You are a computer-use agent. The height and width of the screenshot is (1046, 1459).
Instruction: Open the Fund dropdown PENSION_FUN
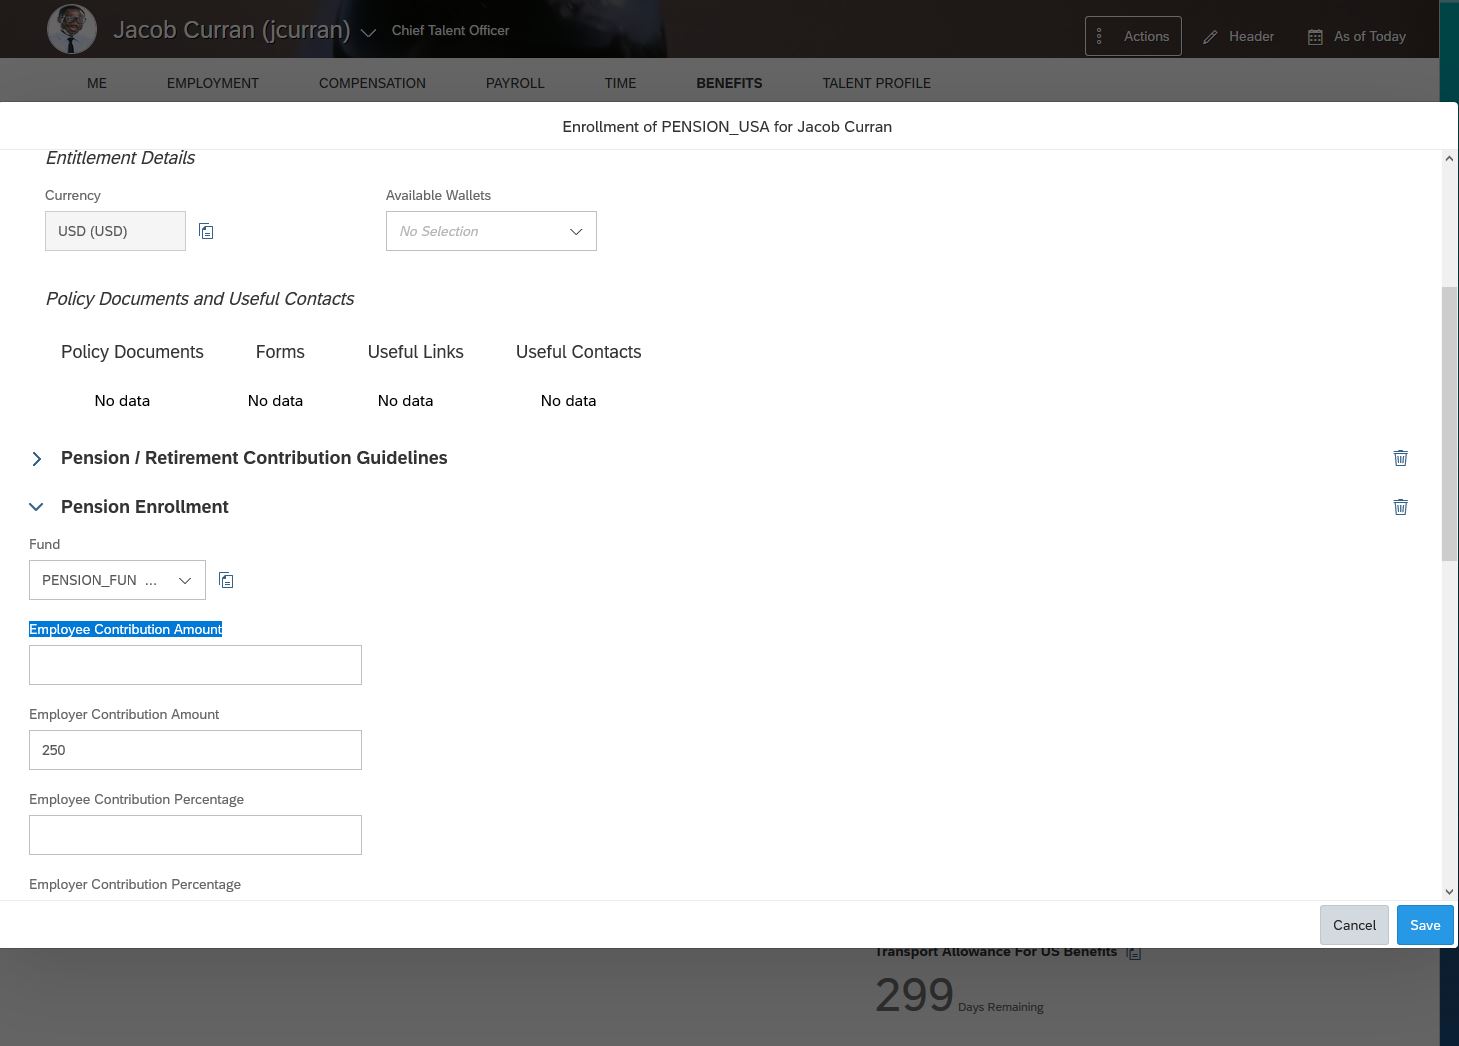(x=117, y=580)
